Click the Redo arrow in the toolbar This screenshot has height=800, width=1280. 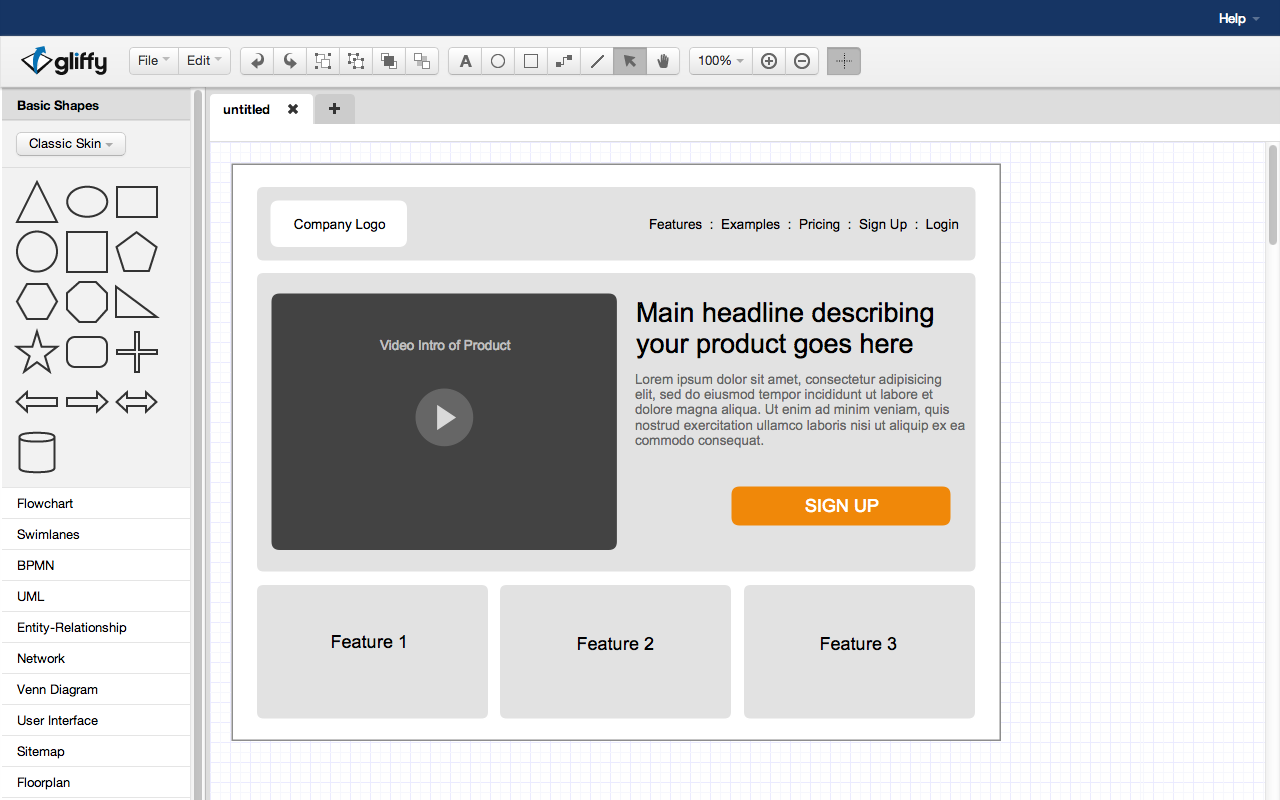coord(290,61)
